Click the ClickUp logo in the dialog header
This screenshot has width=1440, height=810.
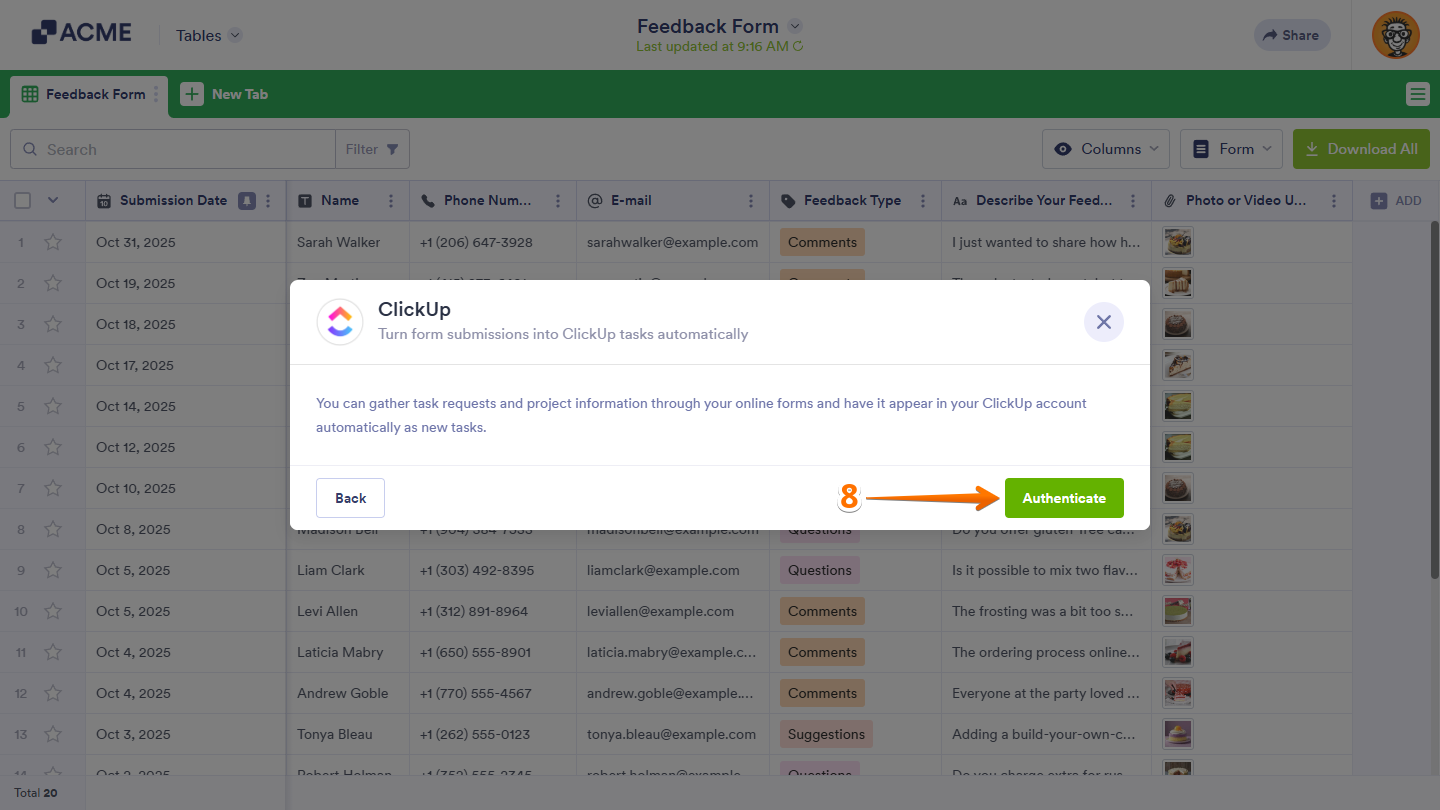click(x=340, y=322)
